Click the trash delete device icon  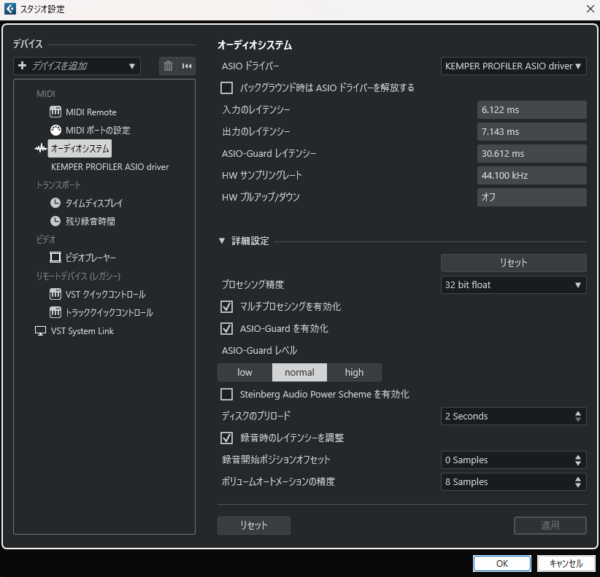tap(168, 66)
